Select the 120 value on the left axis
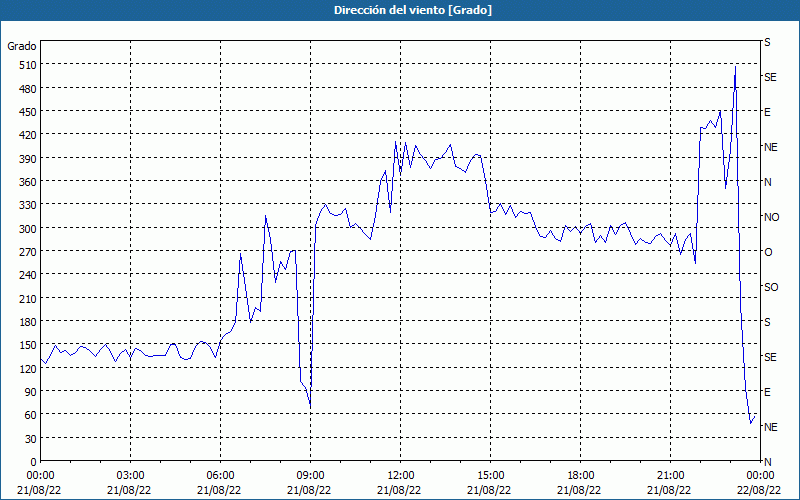 28,368
